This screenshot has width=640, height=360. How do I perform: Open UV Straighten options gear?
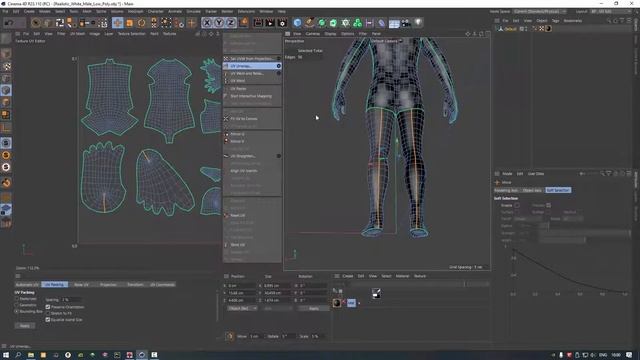pyautogui.click(x=279, y=156)
